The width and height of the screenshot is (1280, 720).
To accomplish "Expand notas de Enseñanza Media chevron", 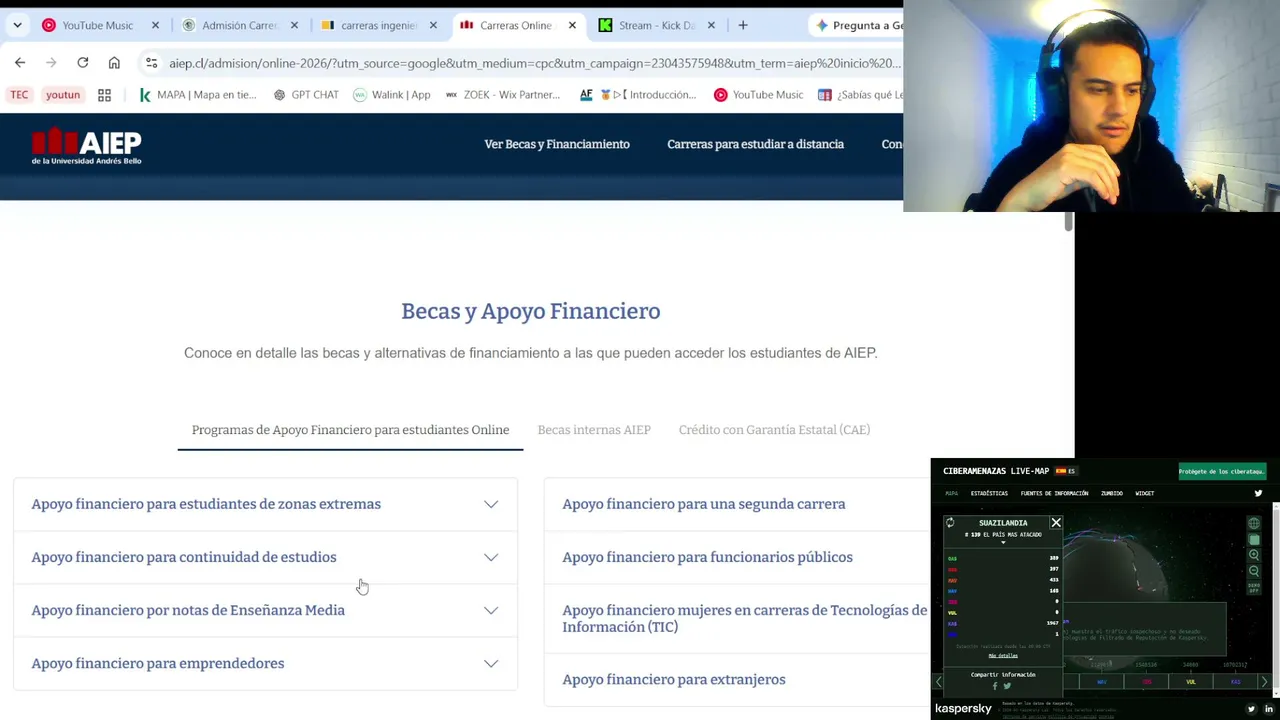I will 491,610.
